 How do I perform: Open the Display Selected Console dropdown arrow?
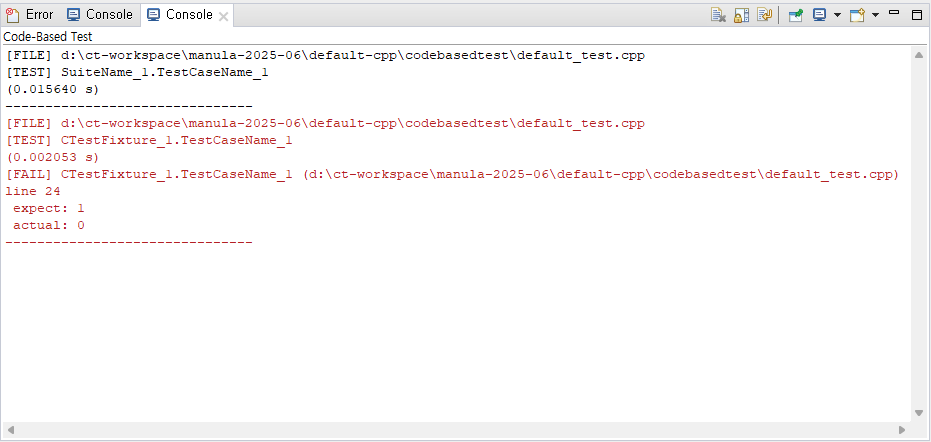pos(837,15)
